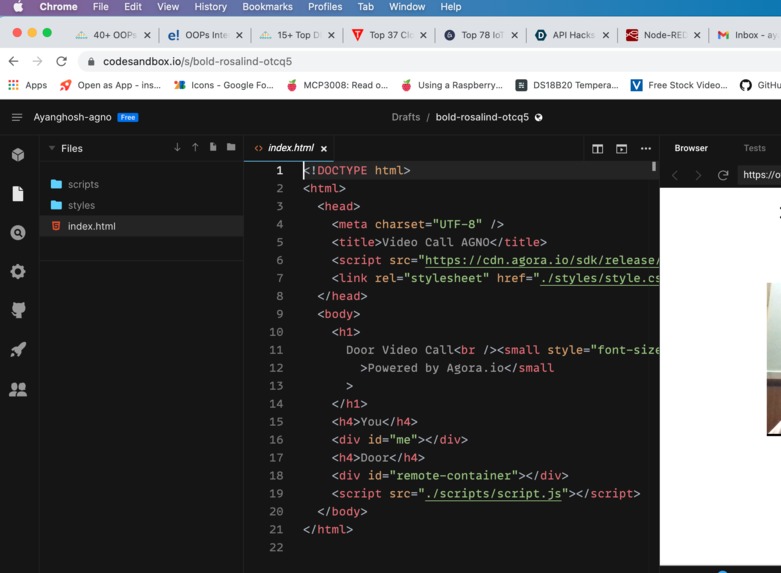Viewport: 781px width, 573px height.
Task: Click Chrome's forward navigation arrow
Action: tap(37, 61)
